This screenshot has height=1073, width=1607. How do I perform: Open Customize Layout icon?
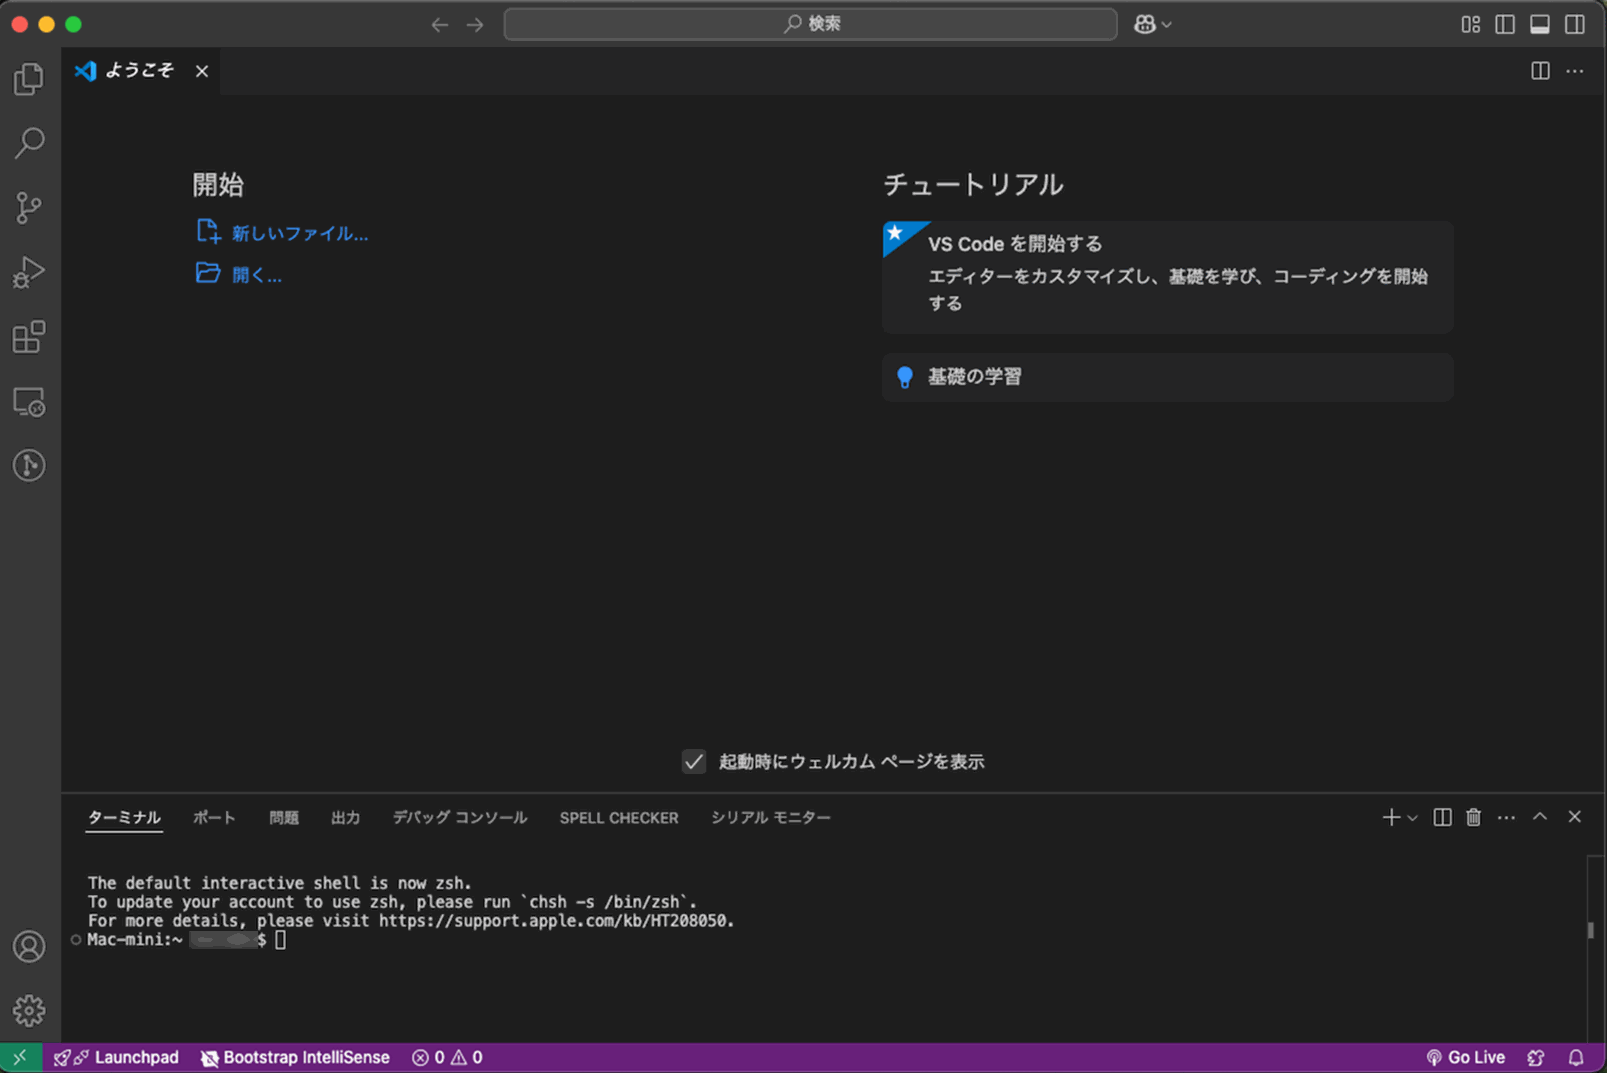point(1471,24)
